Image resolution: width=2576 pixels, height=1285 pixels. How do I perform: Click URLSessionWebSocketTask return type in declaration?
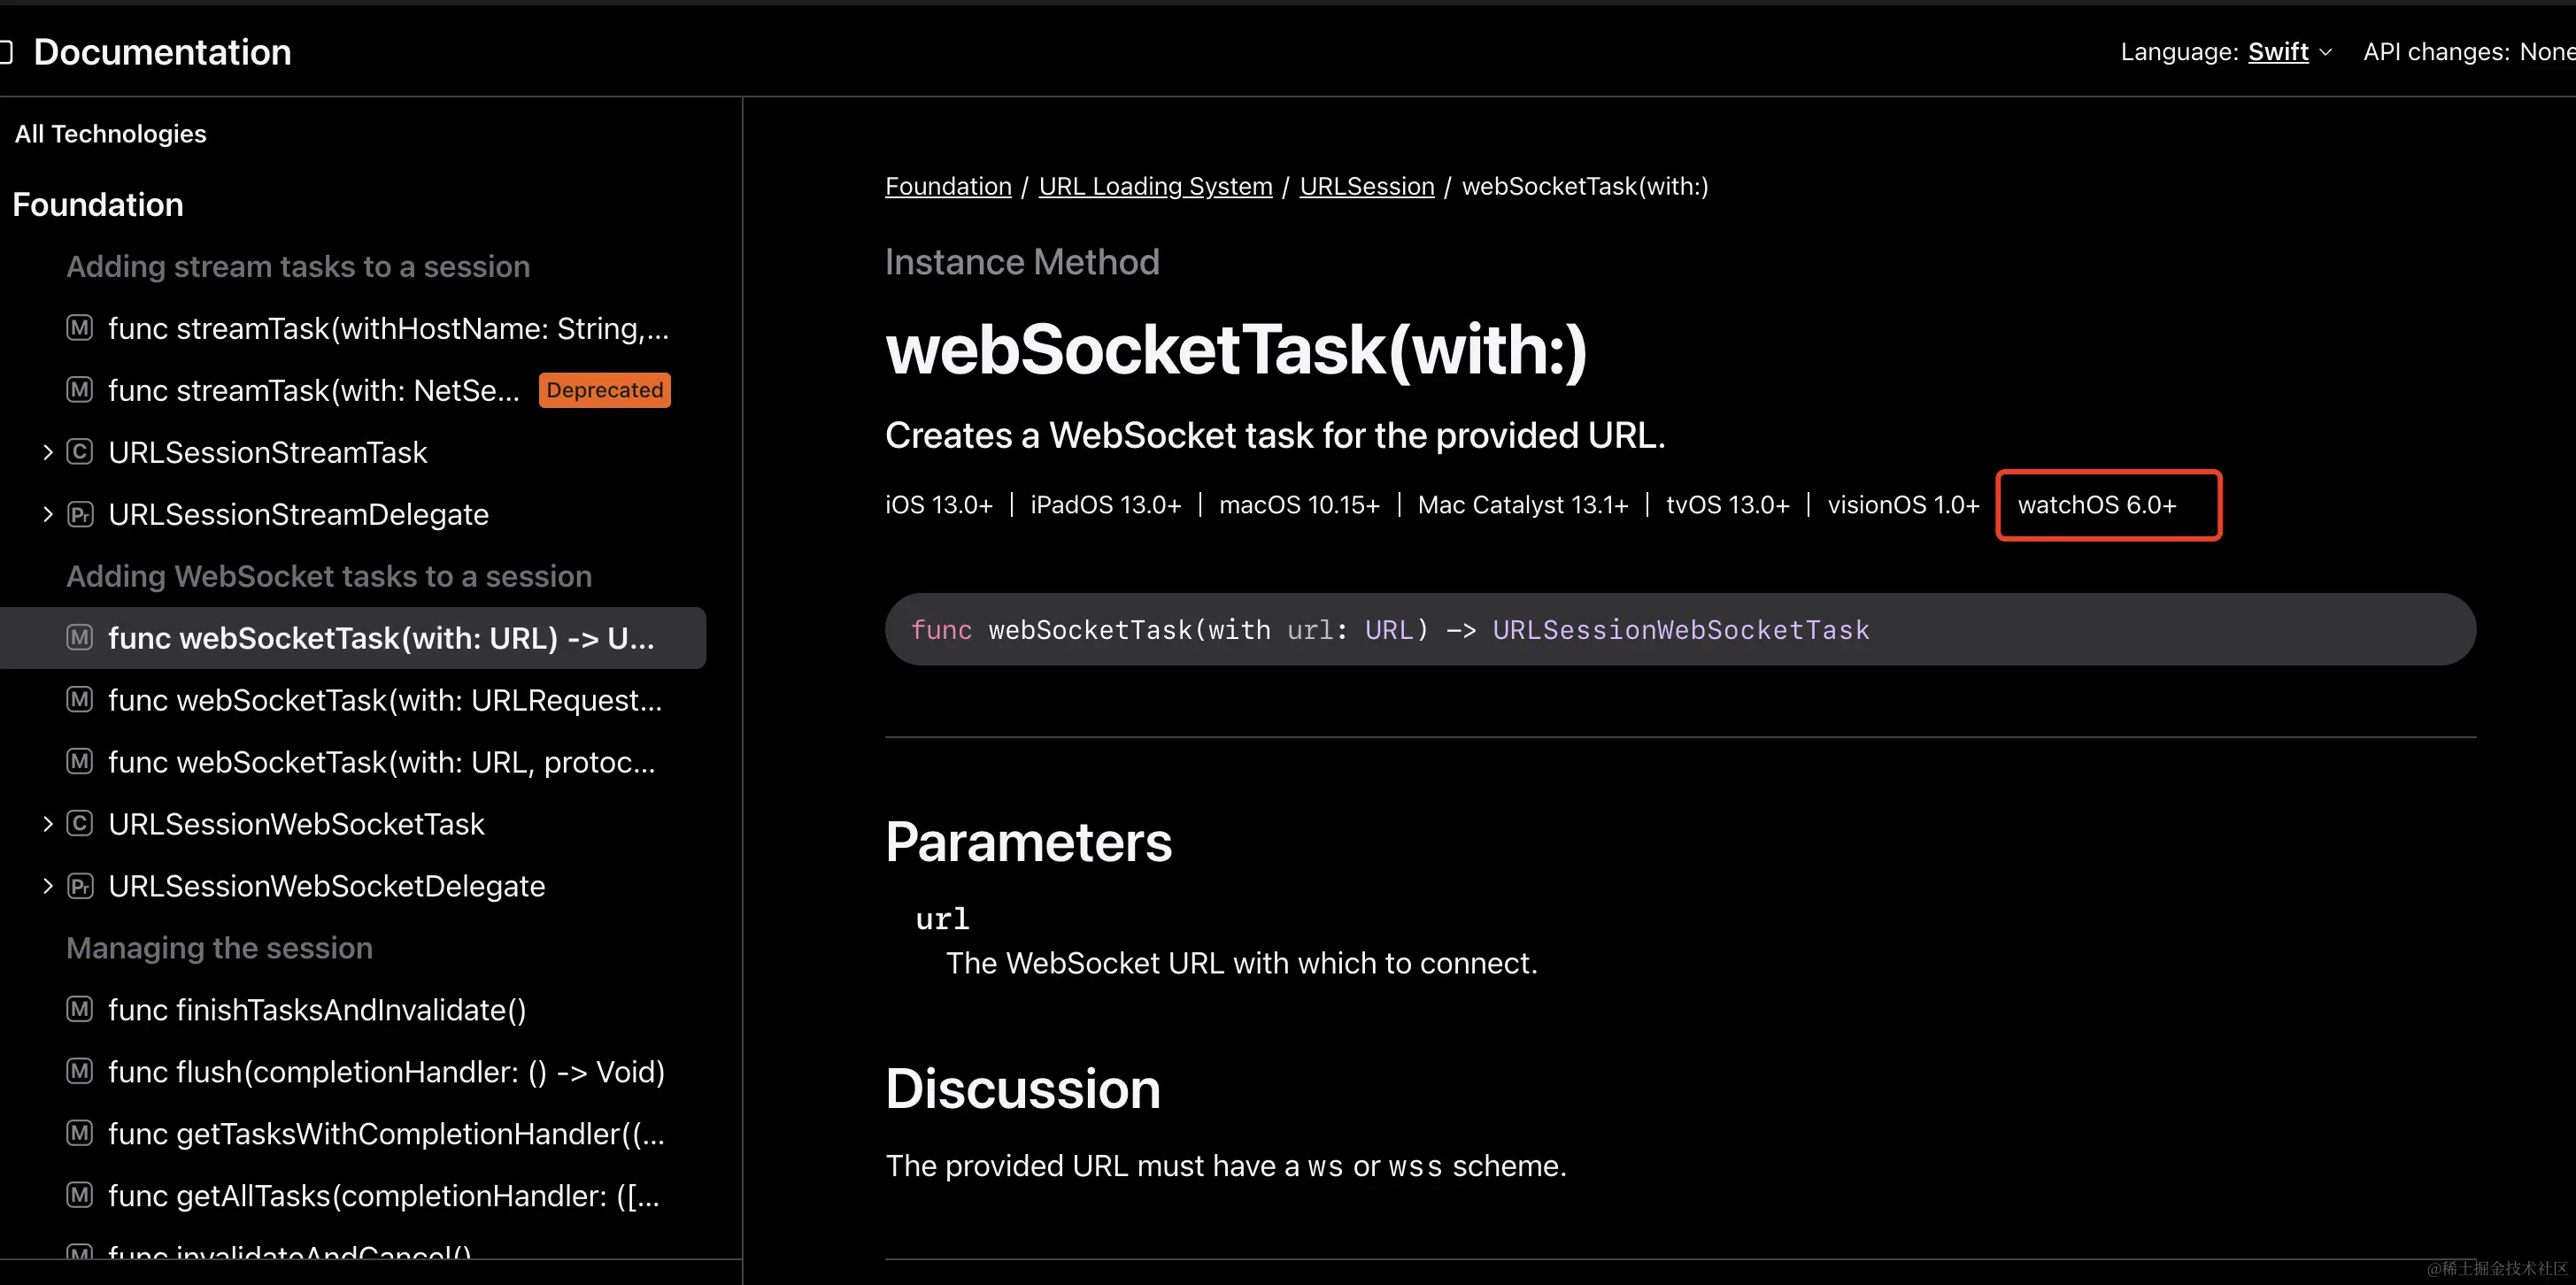click(x=1680, y=630)
